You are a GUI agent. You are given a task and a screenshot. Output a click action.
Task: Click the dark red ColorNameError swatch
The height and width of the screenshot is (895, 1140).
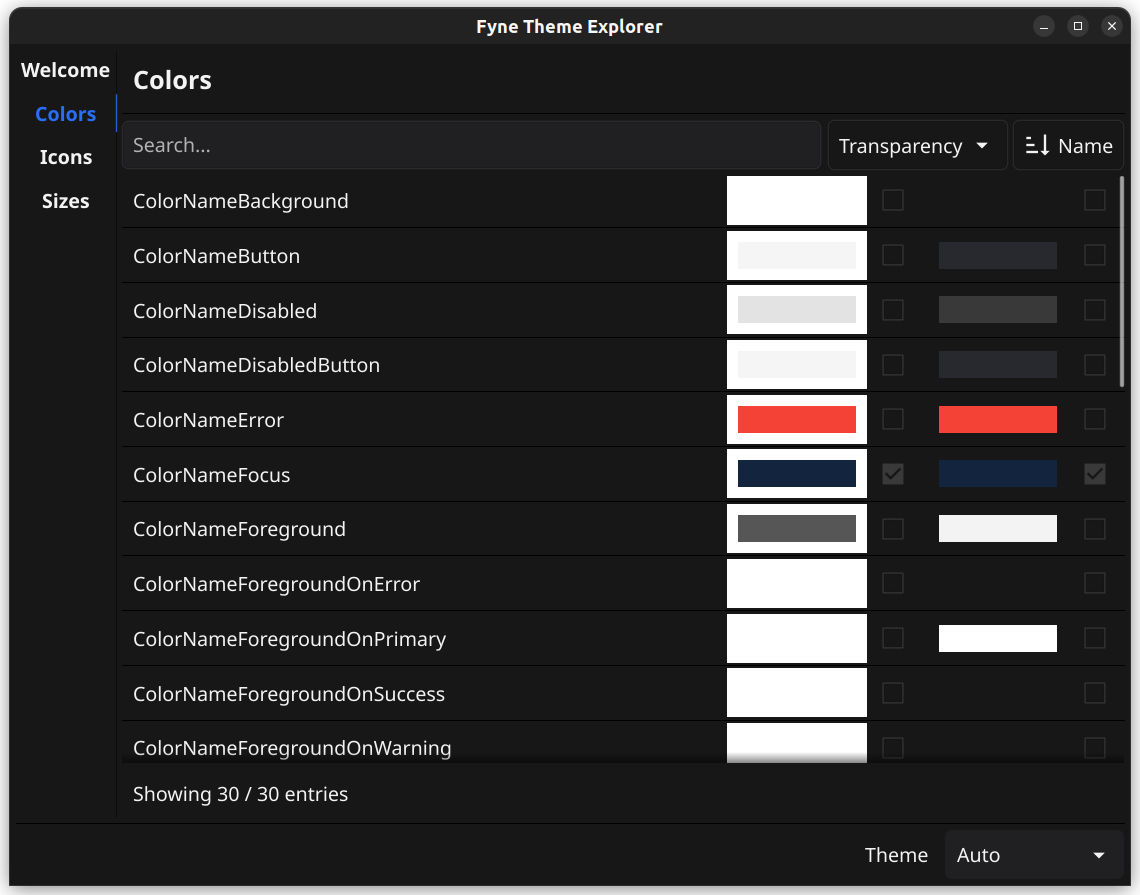pos(998,420)
